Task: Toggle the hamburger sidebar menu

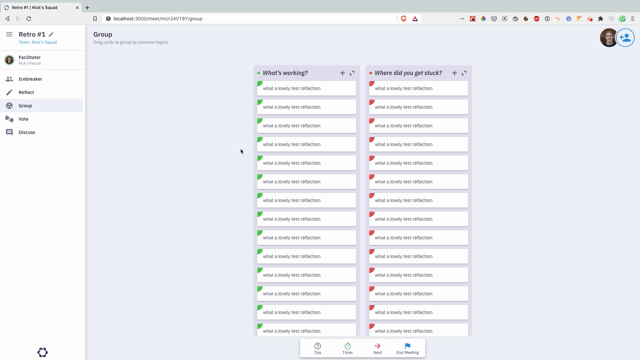Action: point(9,35)
